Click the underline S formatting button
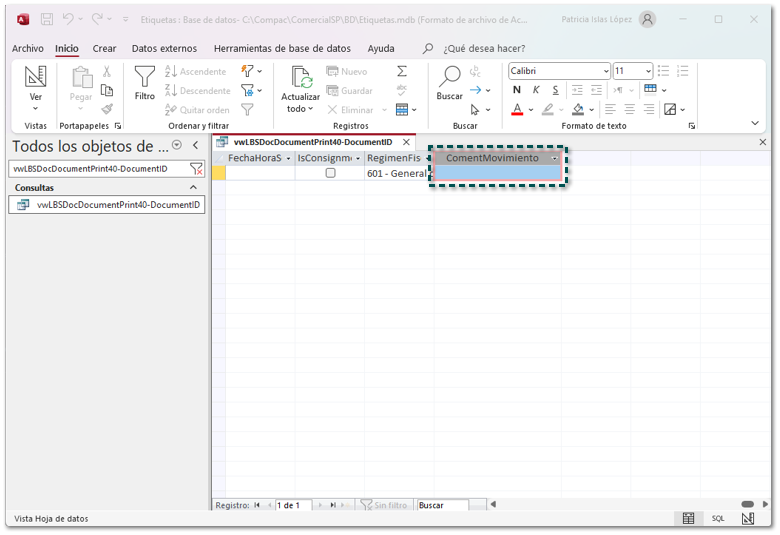Image resolution: width=780 pixels, height=535 pixels. pos(555,90)
